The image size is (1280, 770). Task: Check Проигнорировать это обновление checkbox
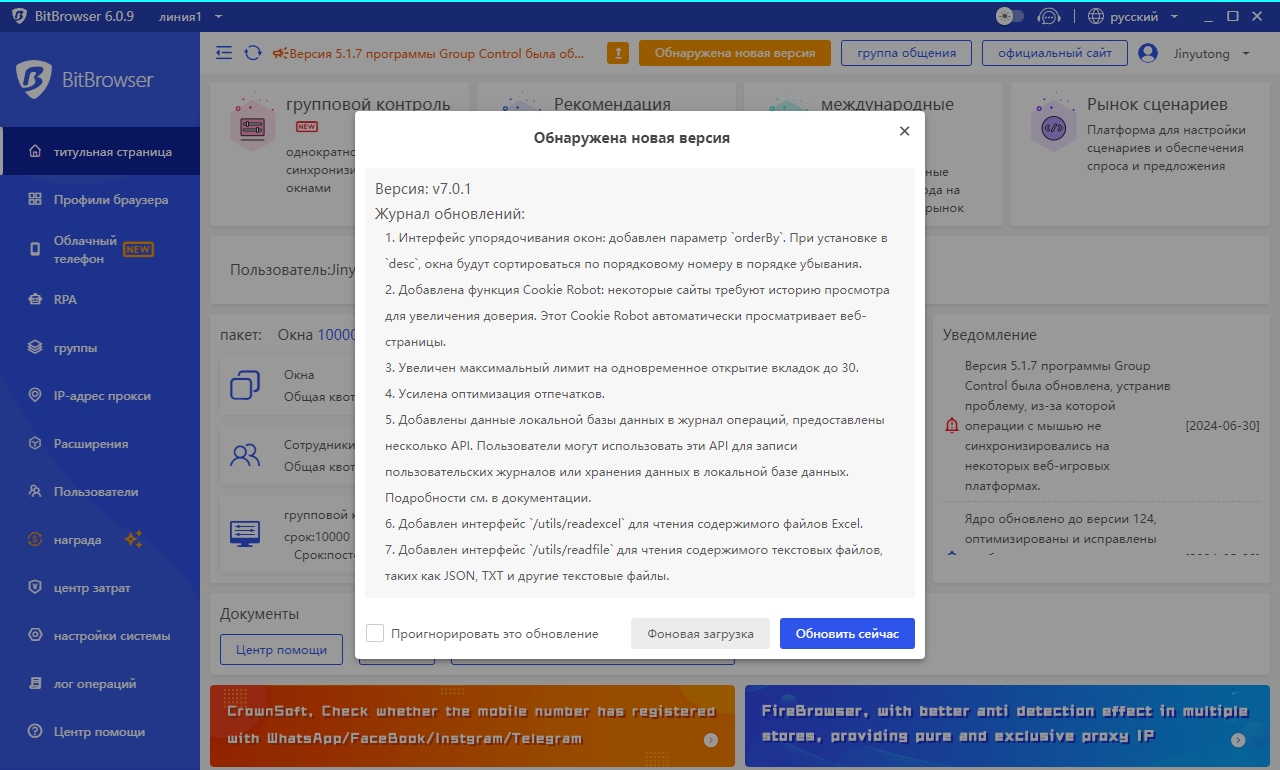375,633
